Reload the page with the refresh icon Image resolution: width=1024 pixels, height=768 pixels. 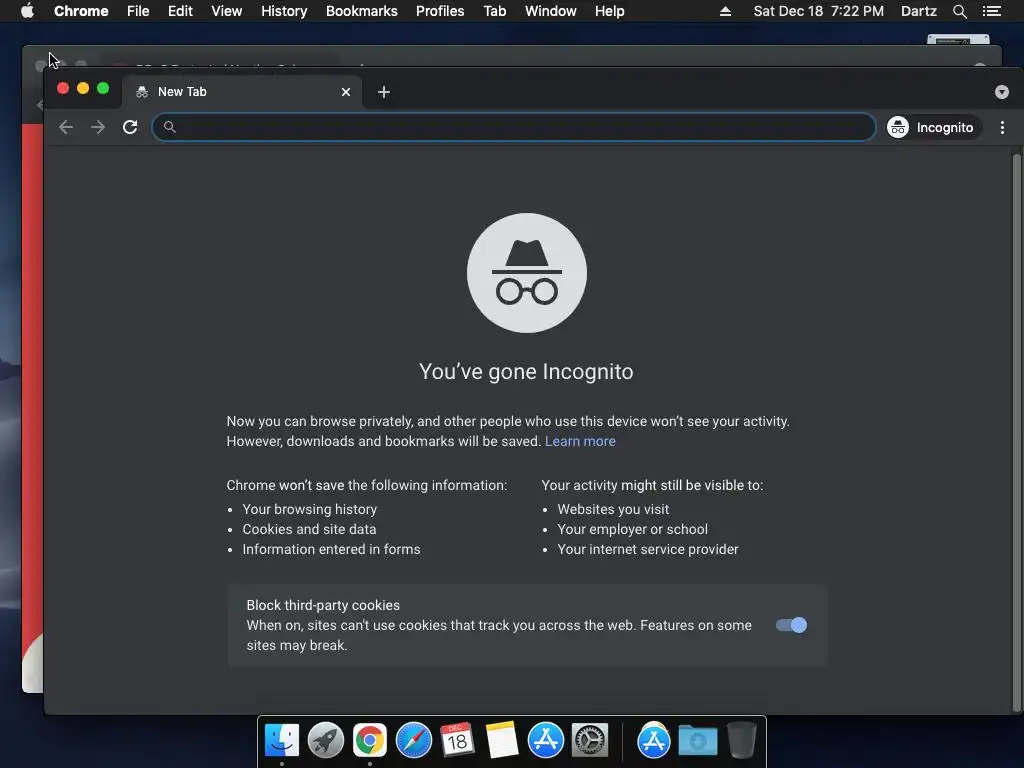point(130,127)
